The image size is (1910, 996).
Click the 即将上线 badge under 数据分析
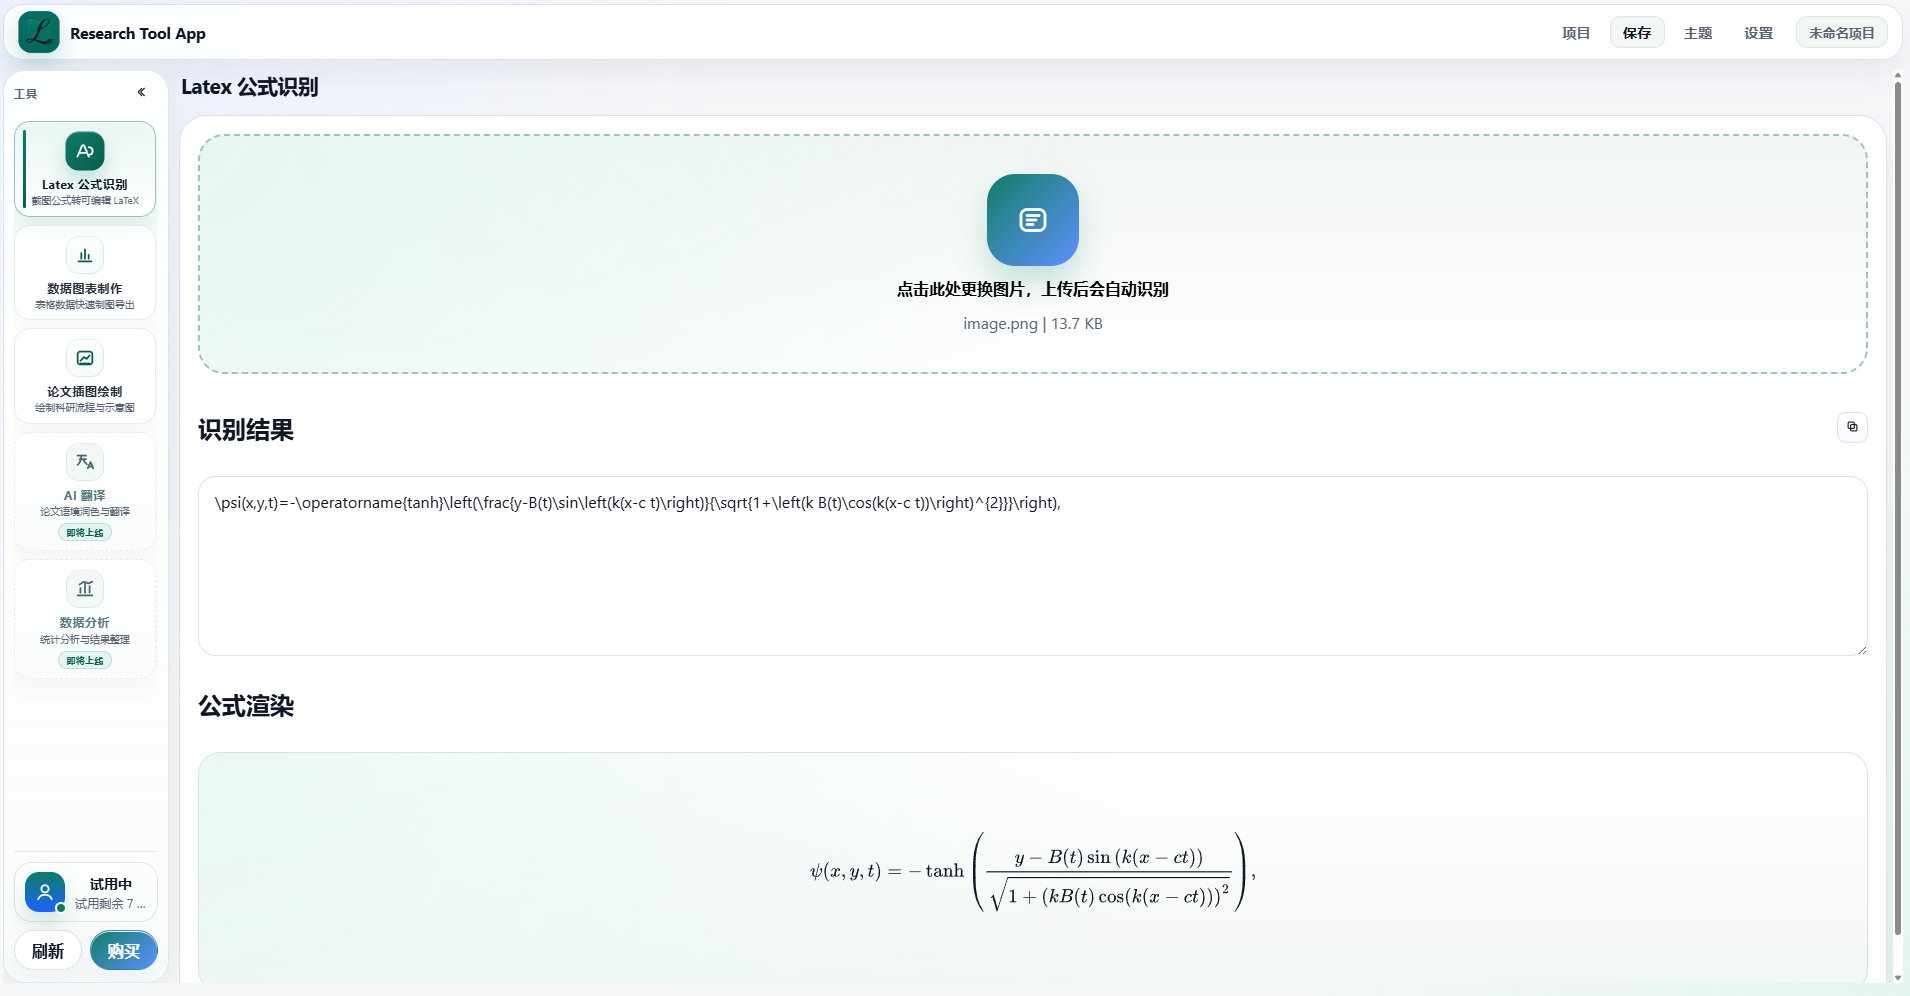tap(85, 661)
